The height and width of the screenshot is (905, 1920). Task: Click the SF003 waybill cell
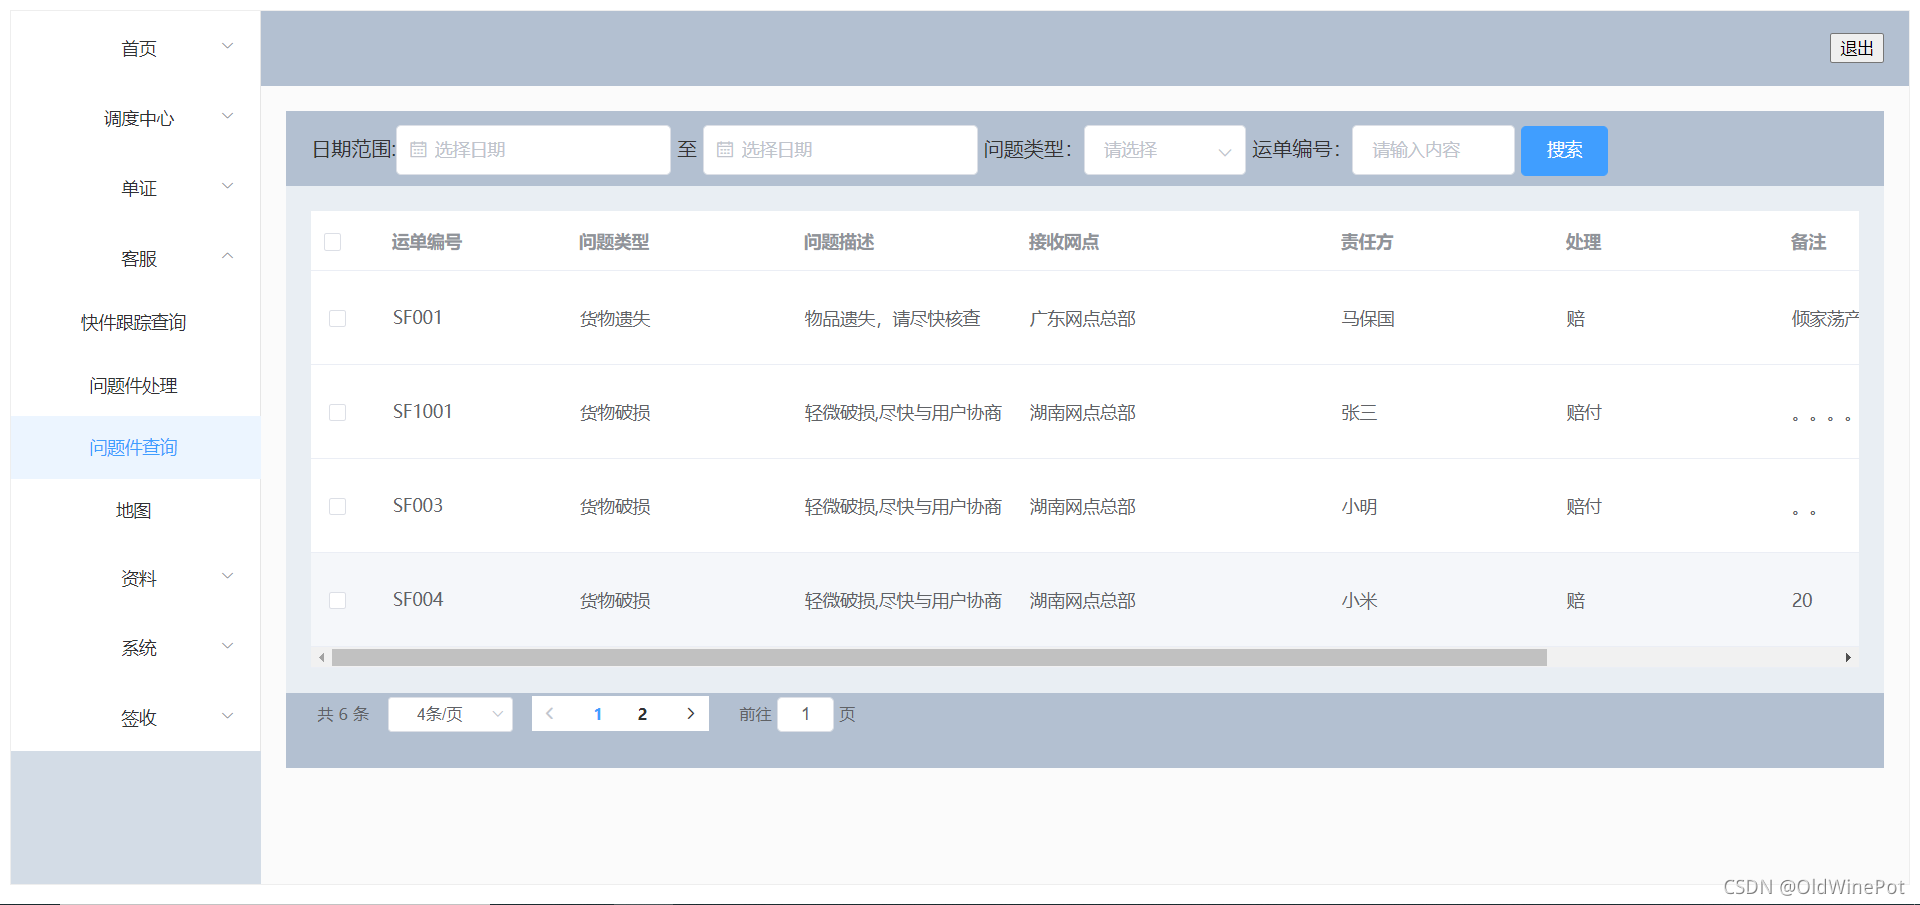pos(418,506)
